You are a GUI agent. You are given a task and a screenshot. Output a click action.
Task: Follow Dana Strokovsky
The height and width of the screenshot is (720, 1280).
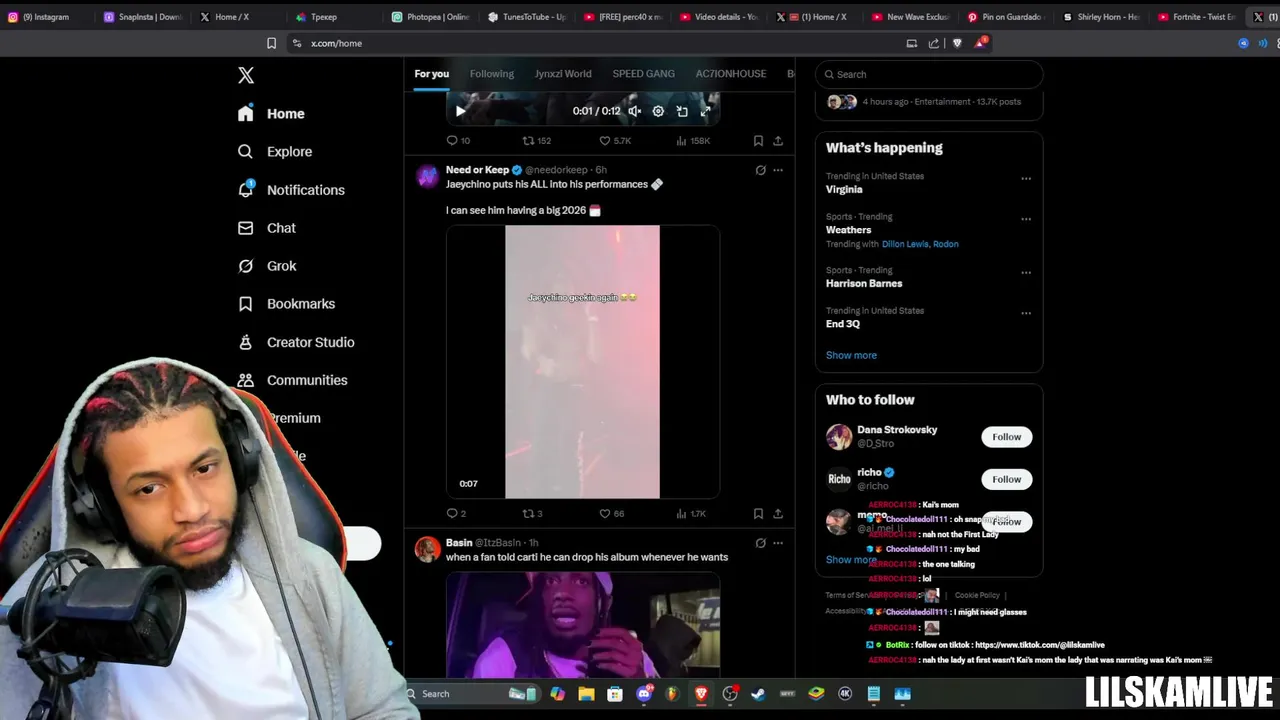[1007, 437]
